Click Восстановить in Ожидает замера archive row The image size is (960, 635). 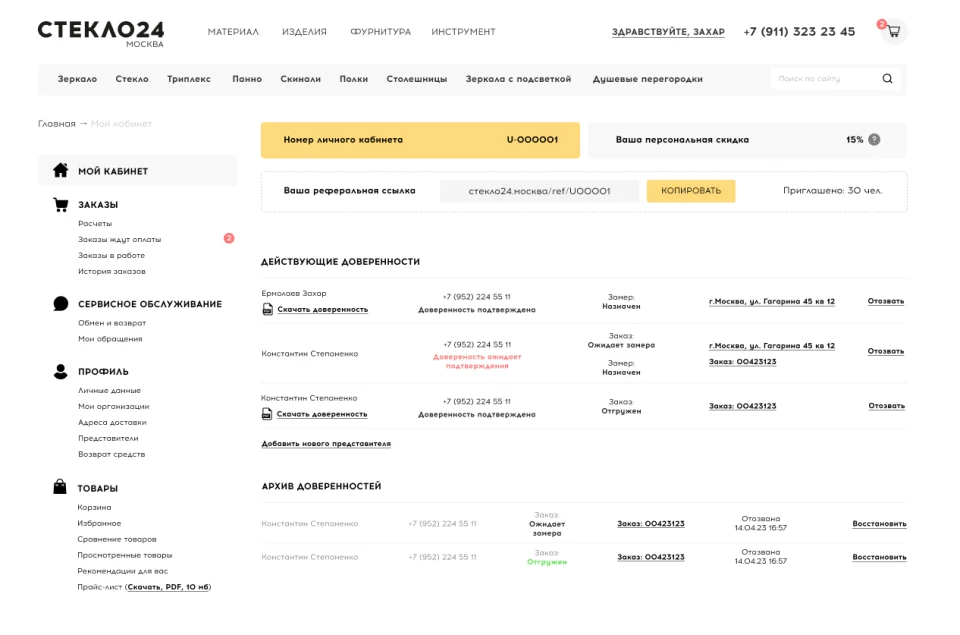point(879,524)
